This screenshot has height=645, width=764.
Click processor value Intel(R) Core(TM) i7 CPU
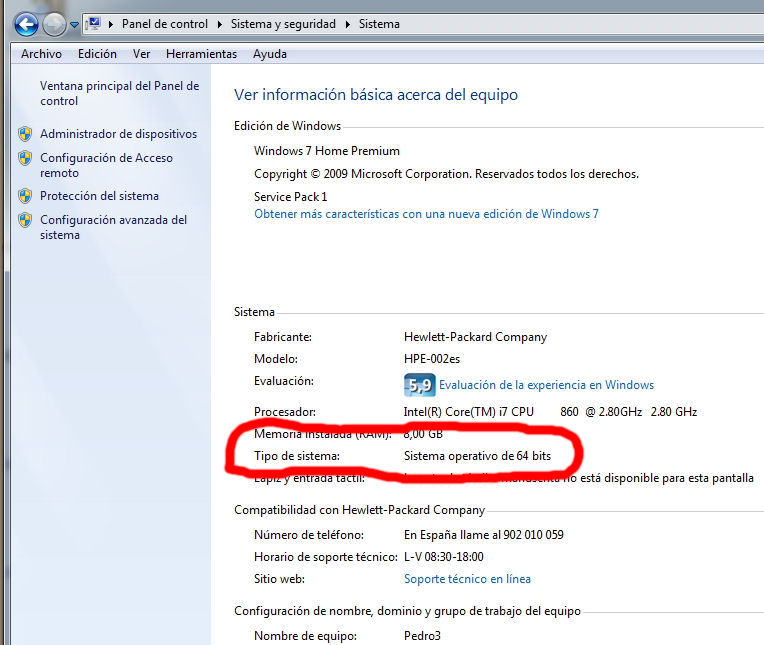click(469, 412)
